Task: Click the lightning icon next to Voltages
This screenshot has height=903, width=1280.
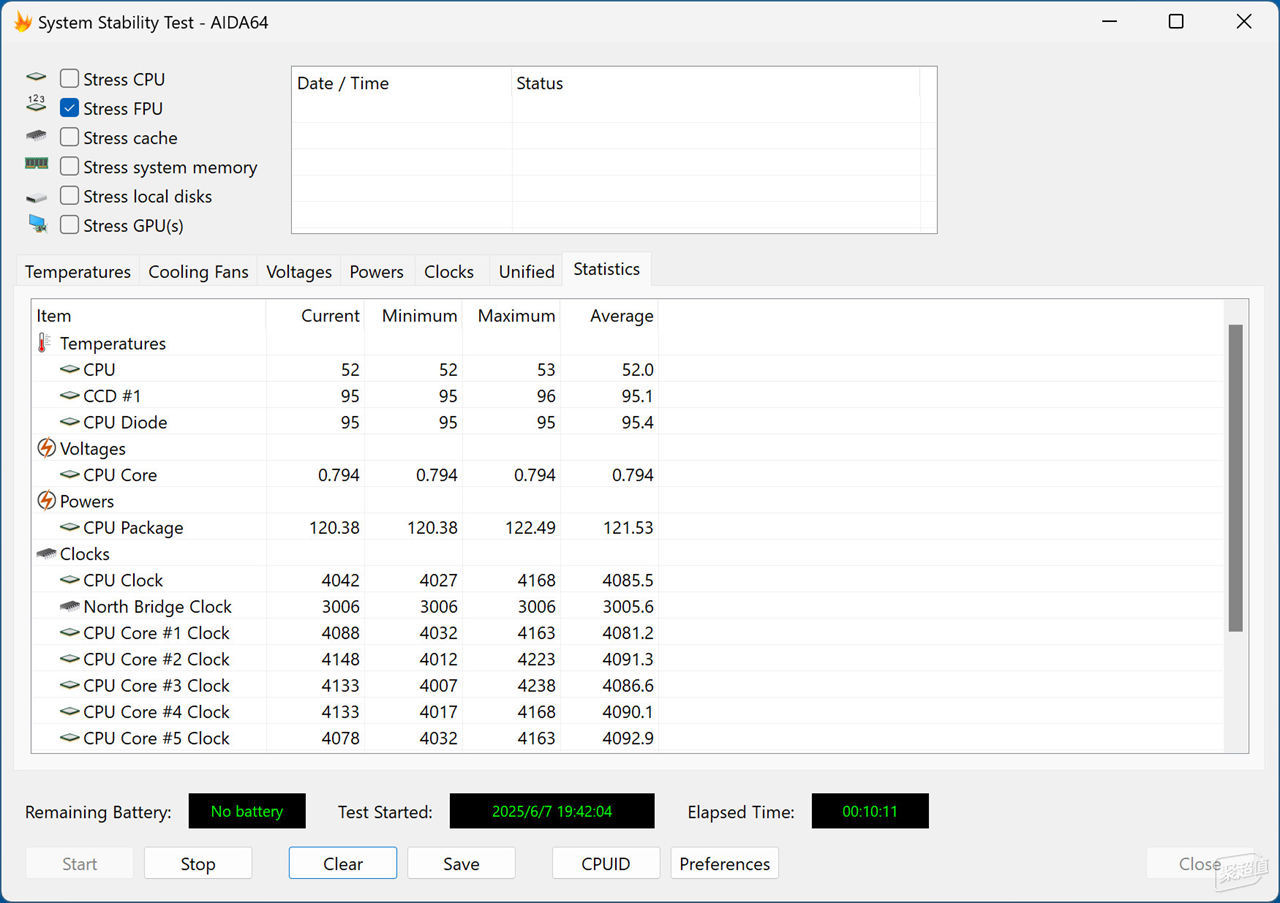Action: tap(46, 448)
